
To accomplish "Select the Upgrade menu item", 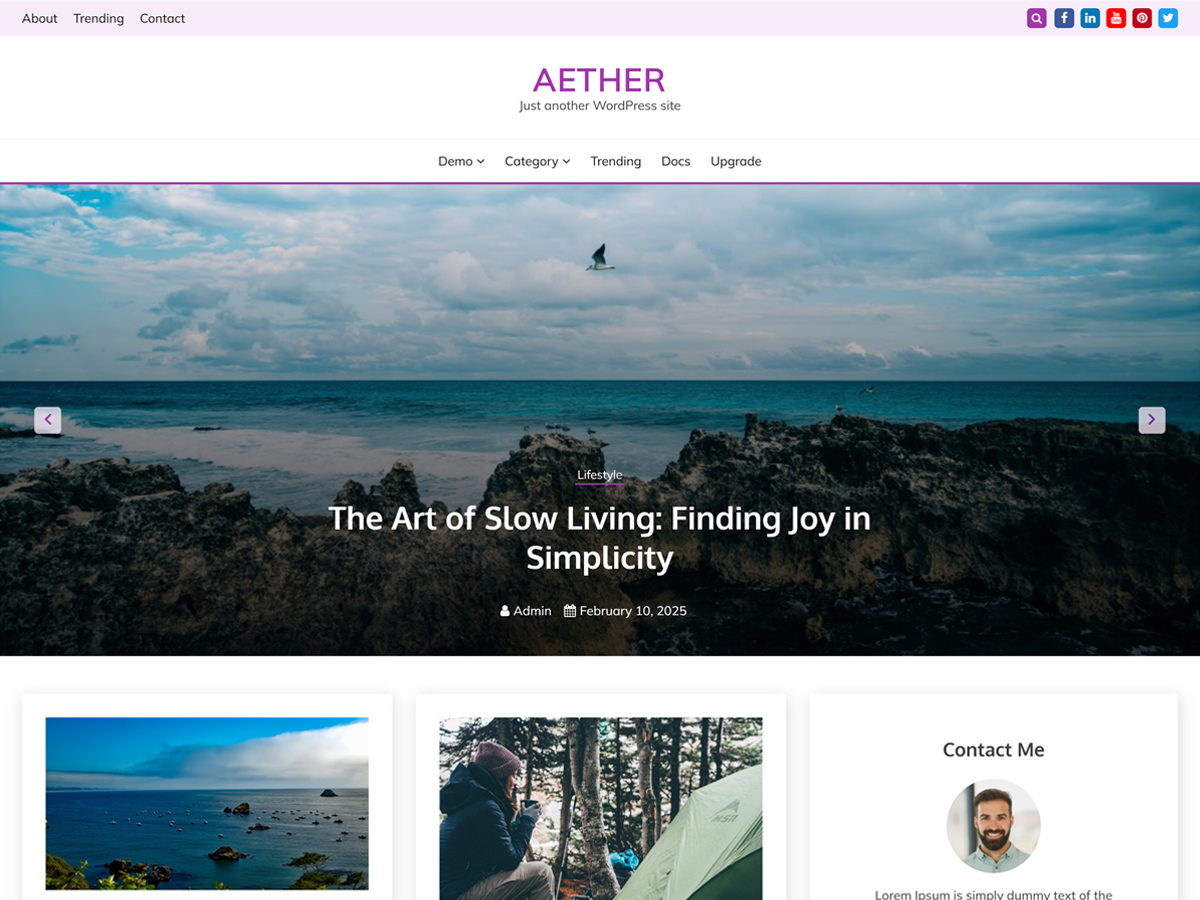I will [x=736, y=161].
